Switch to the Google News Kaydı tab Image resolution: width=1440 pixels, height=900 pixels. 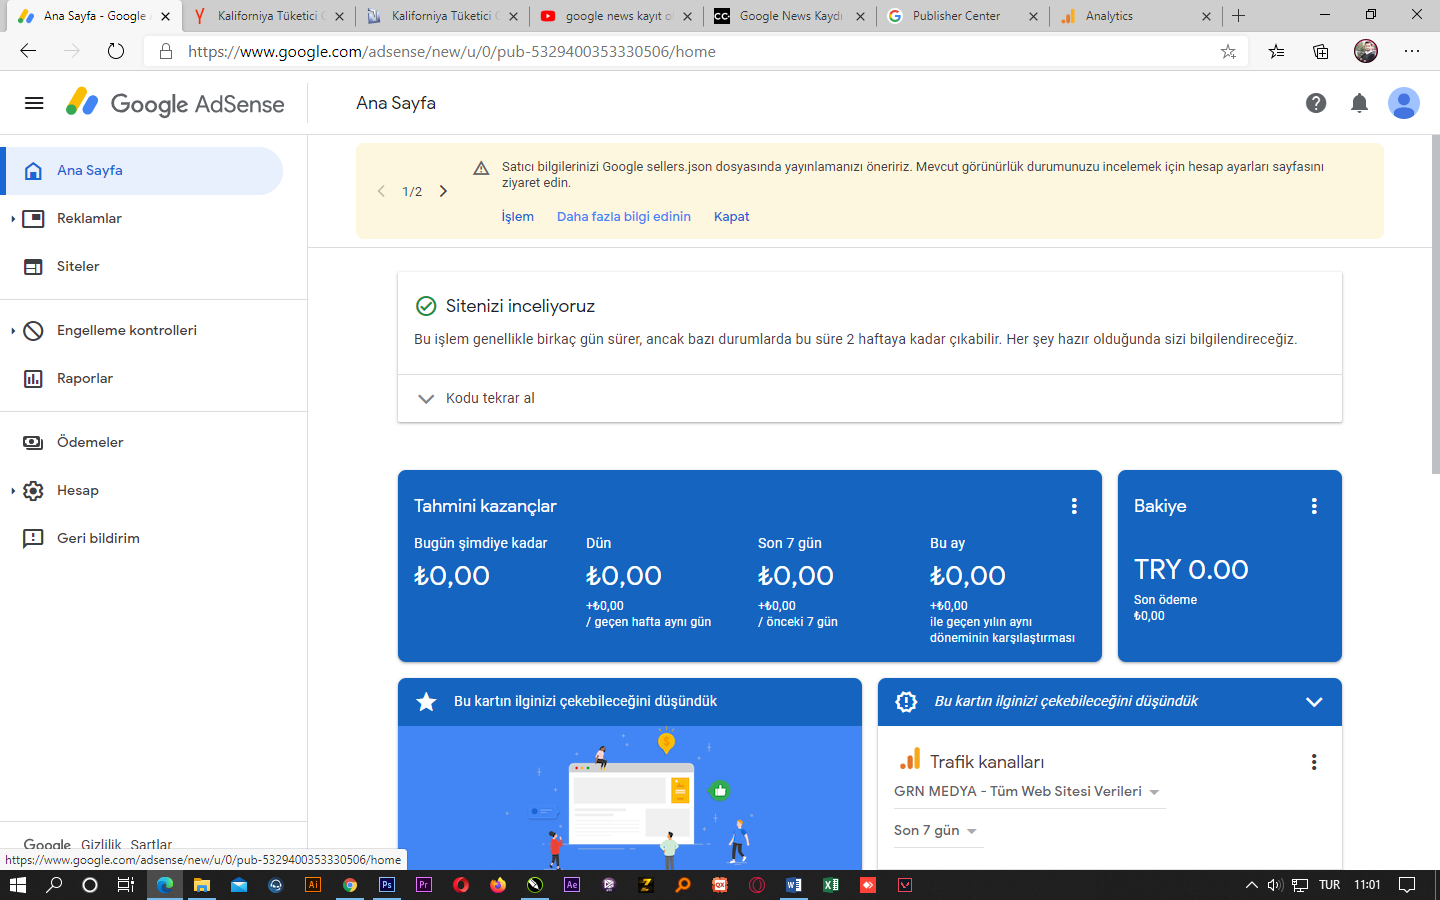pos(790,16)
